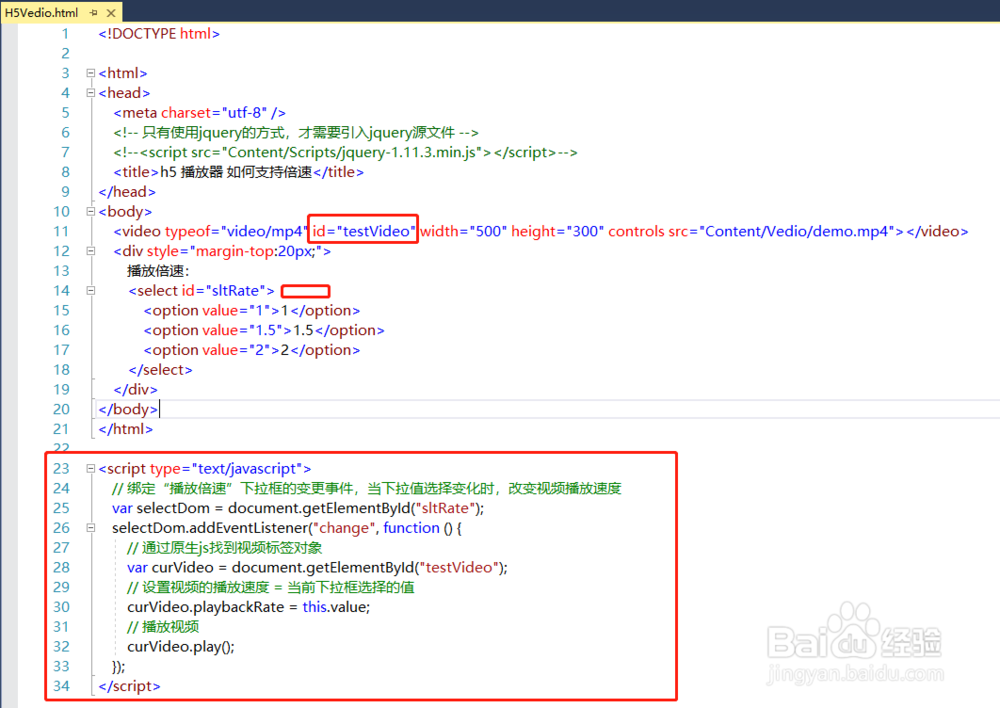Click the closing select tag
This screenshot has width=1000, height=708.
(x=160, y=370)
